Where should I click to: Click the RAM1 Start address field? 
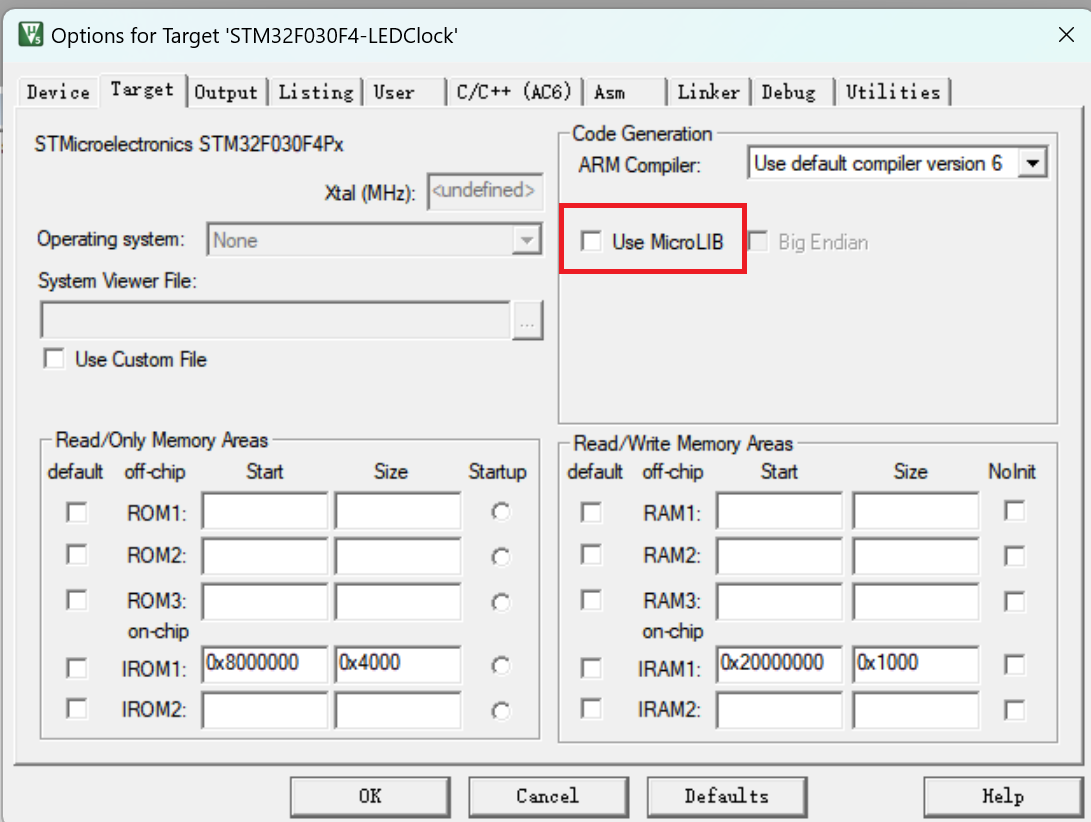pyautogui.click(x=779, y=511)
